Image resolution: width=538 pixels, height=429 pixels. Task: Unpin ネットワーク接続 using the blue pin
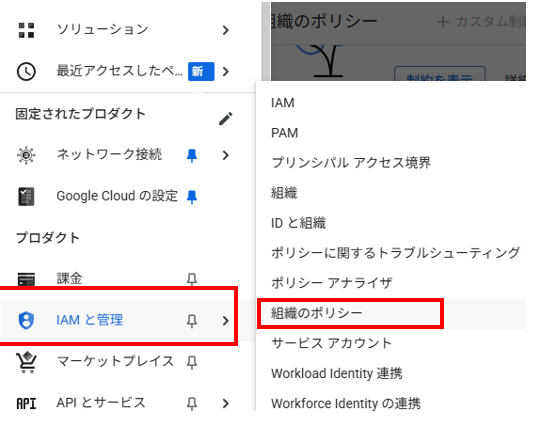click(192, 155)
